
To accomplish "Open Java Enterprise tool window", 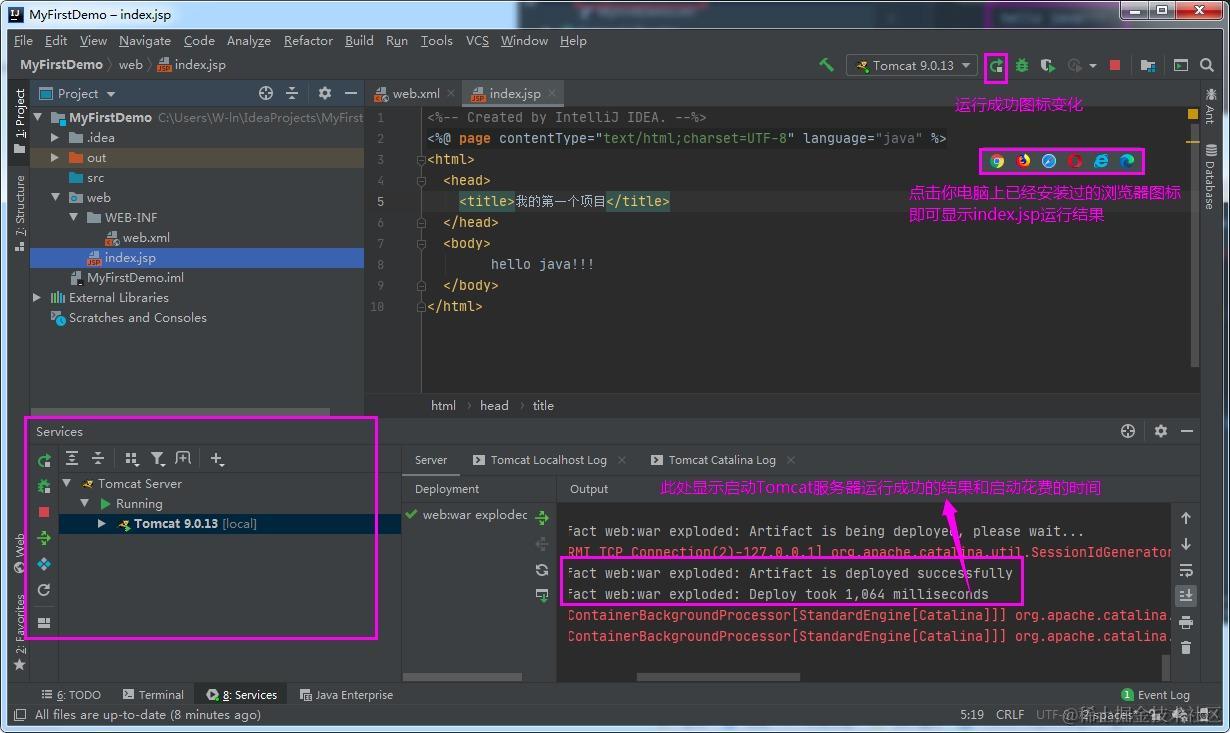I will point(346,694).
